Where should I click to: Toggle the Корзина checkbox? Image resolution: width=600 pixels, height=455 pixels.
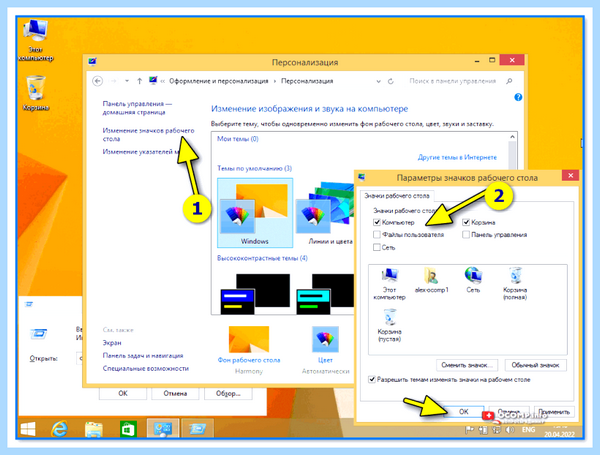pos(466,222)
